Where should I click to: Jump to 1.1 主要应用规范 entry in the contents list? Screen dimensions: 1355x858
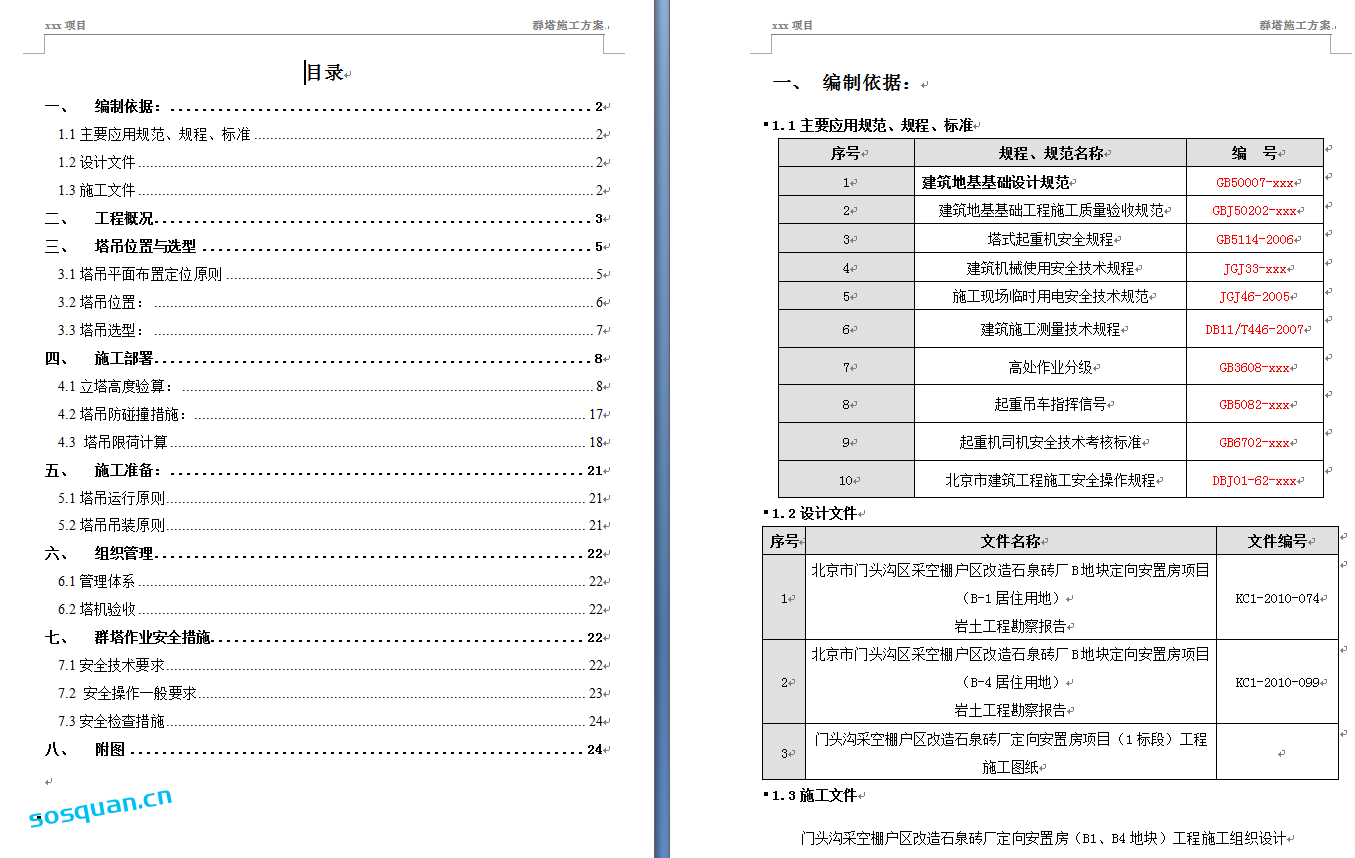pos(154,134)
